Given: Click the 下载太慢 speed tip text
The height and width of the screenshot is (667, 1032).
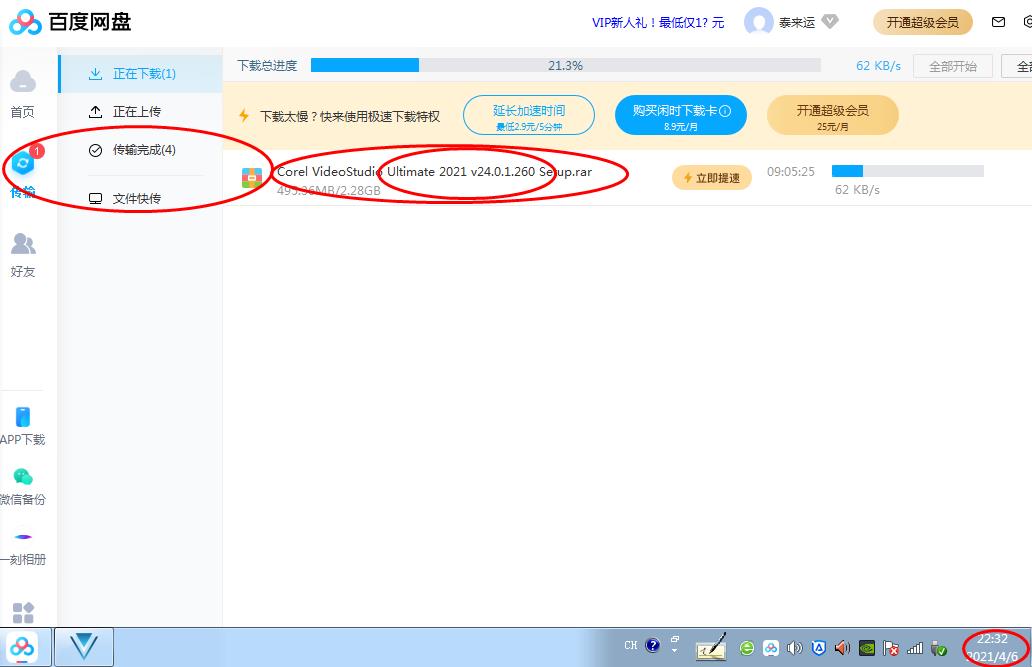Looking at the screenshot, I should point(350,117).
